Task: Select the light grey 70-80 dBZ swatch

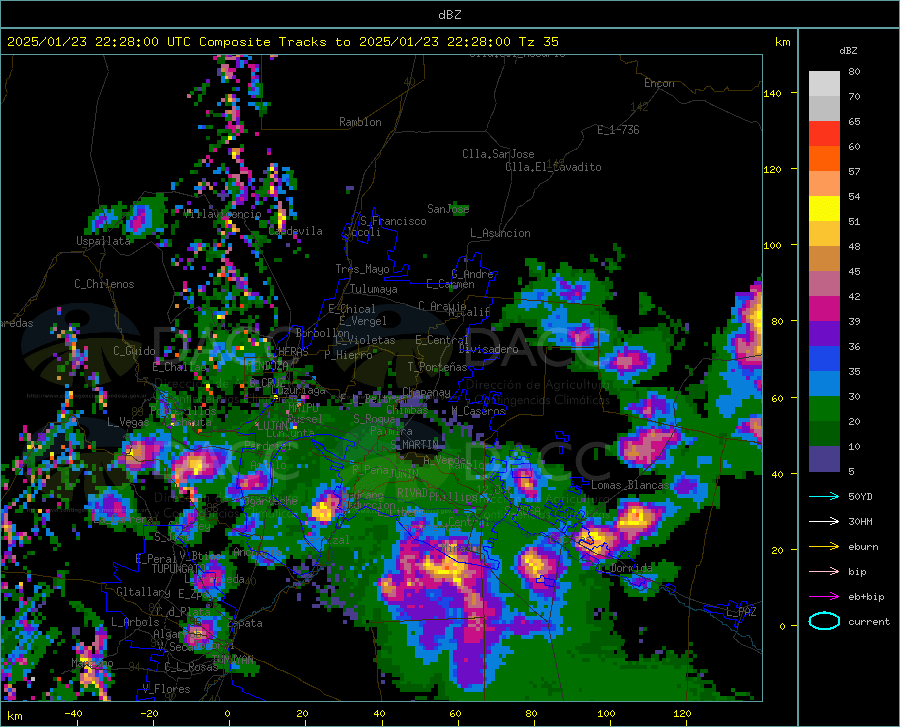Action: tap(824, 84)
